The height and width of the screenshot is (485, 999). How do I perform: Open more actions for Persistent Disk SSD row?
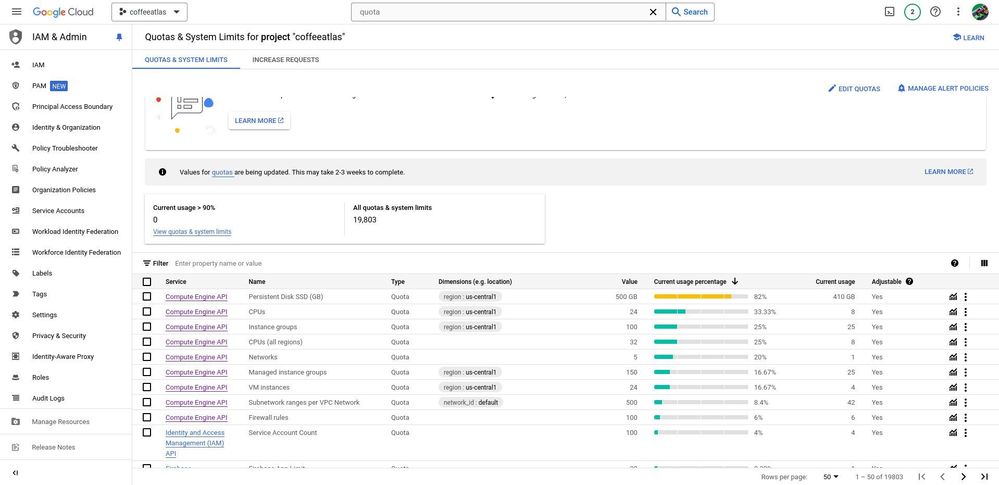click(966, 296)
